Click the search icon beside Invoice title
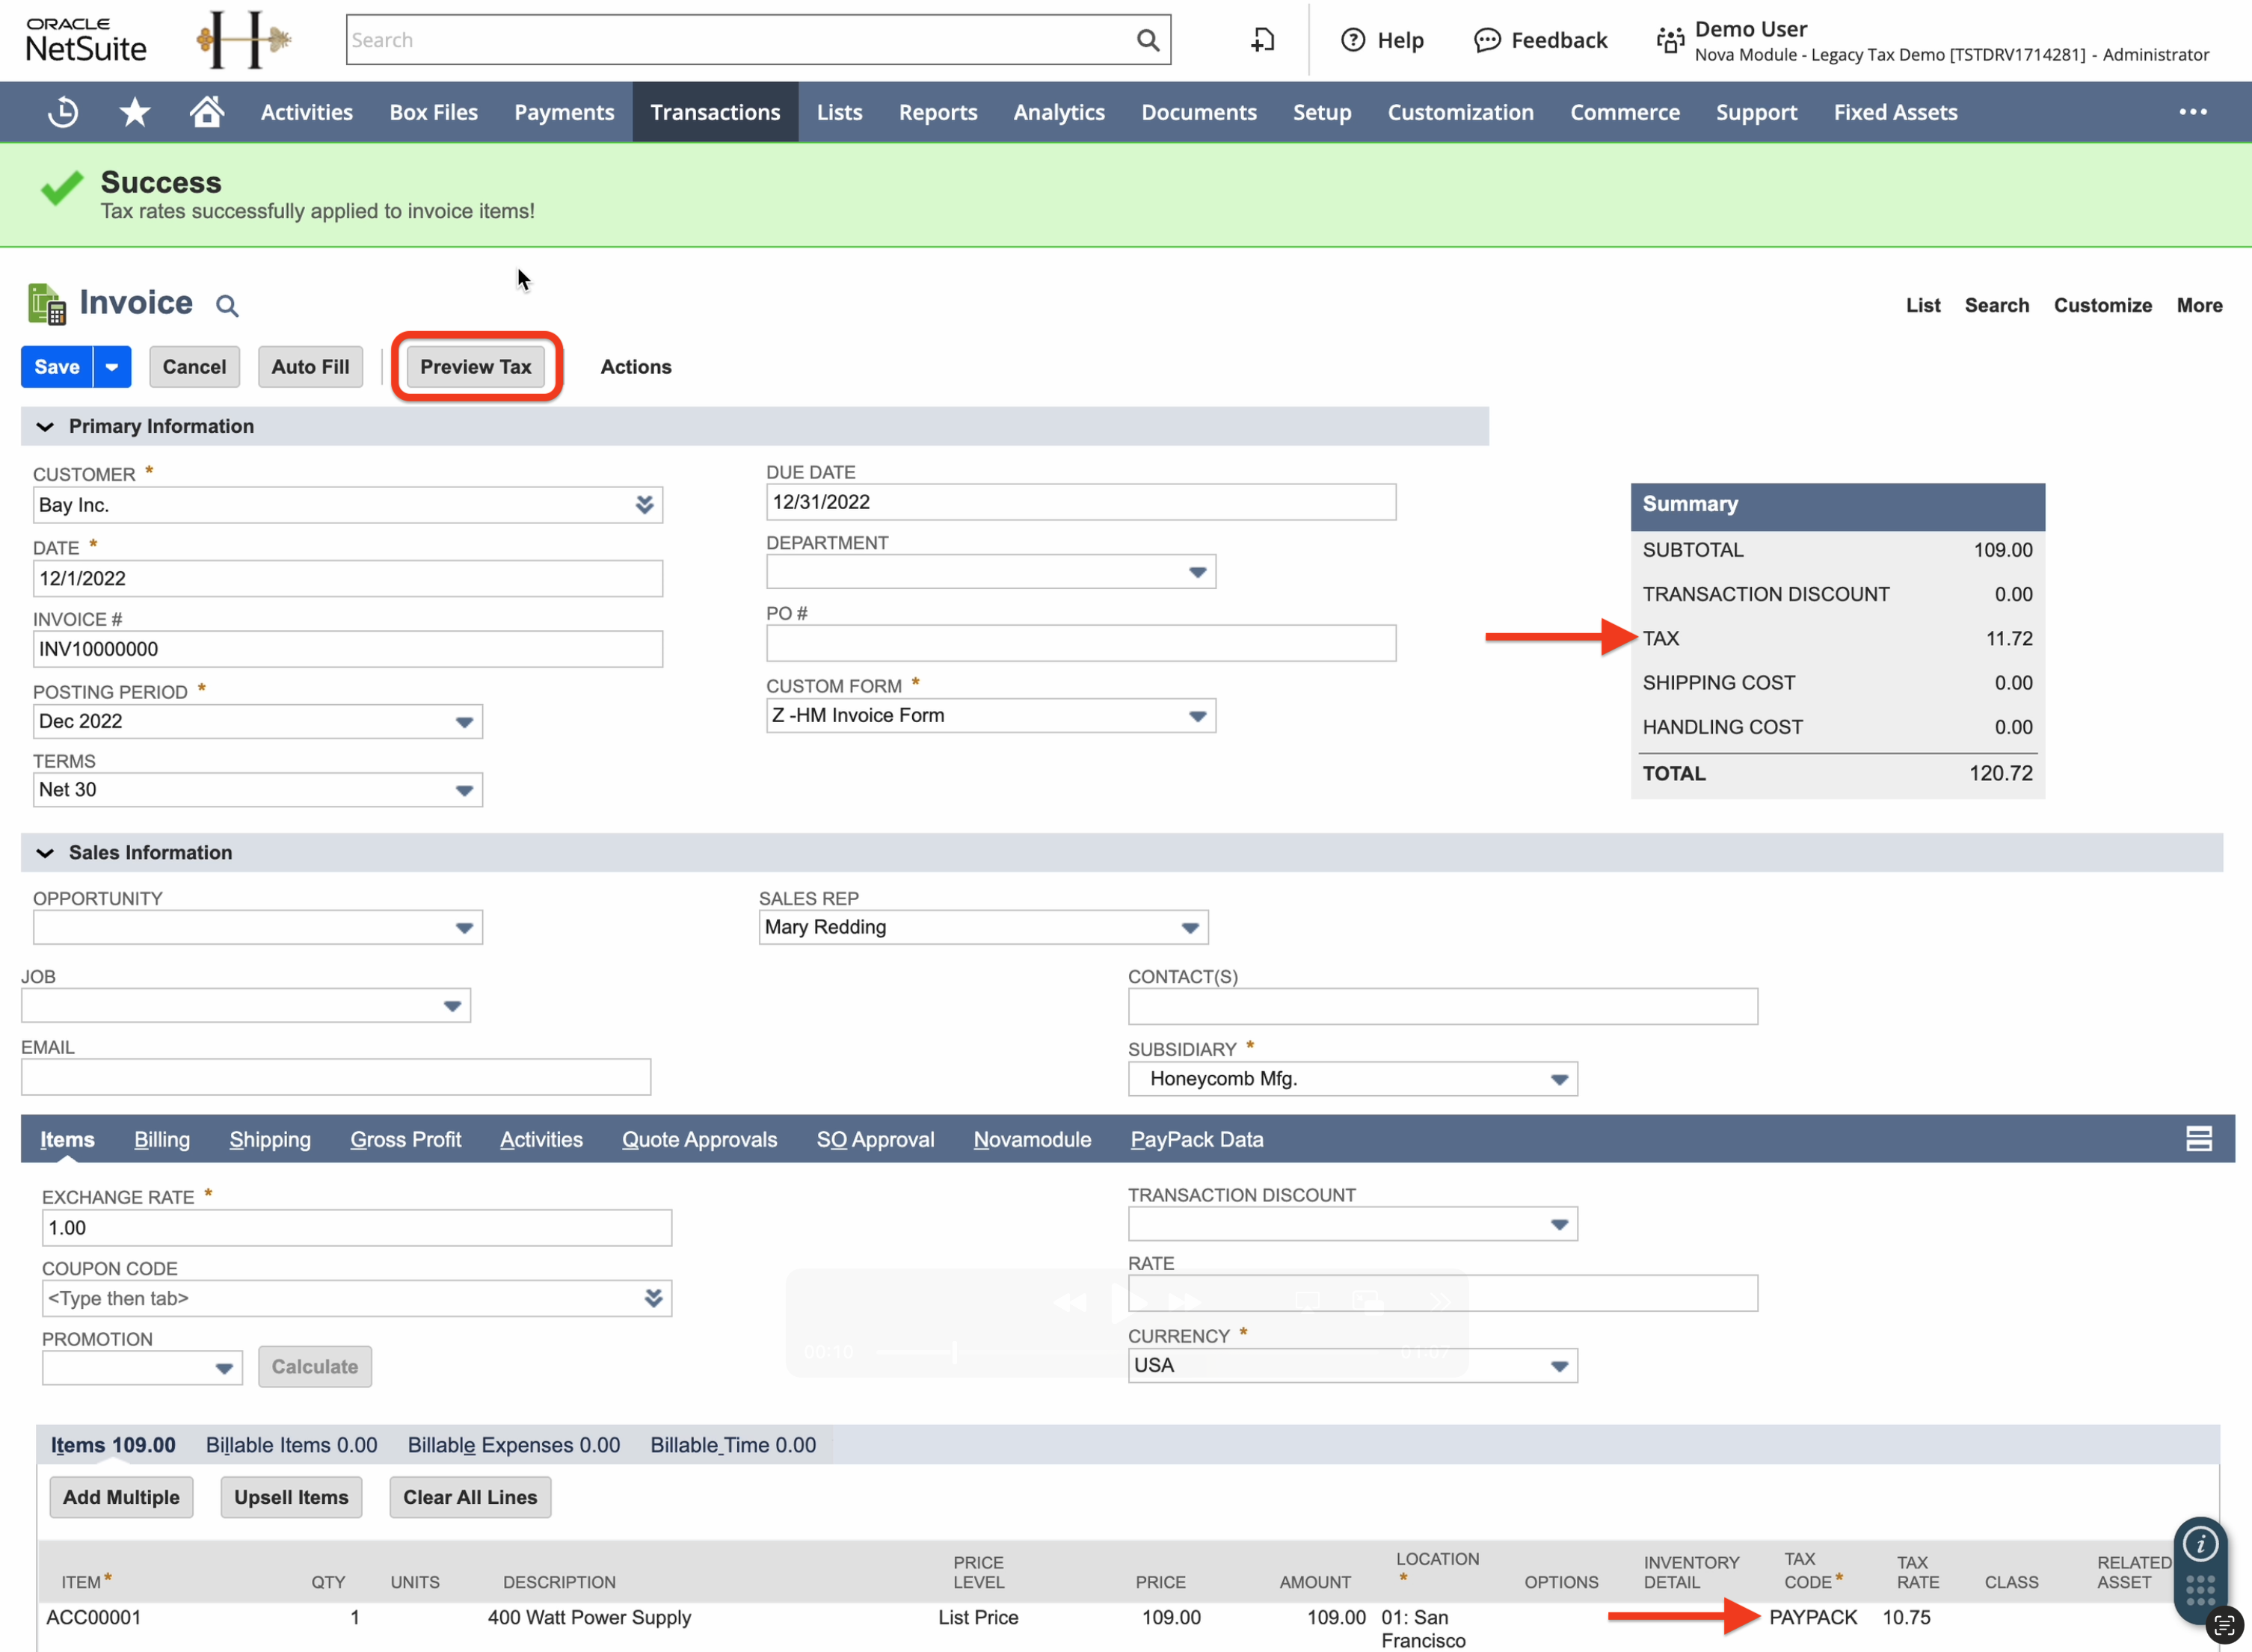2252x1652 pixels. coord(226,305)
